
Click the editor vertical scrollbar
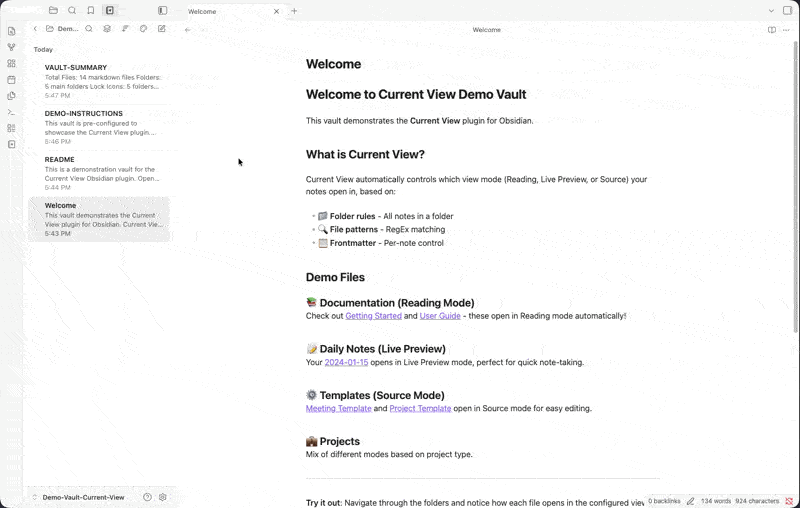(795, 187)
